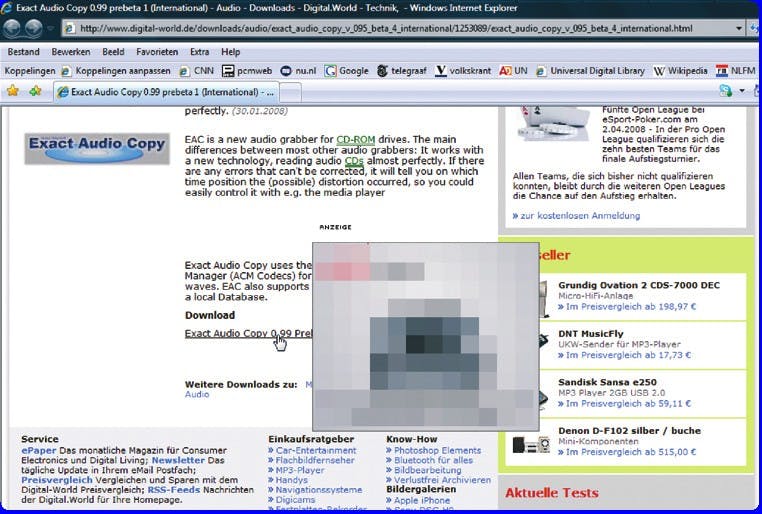Open the Beeld menu

pos(113,51)
